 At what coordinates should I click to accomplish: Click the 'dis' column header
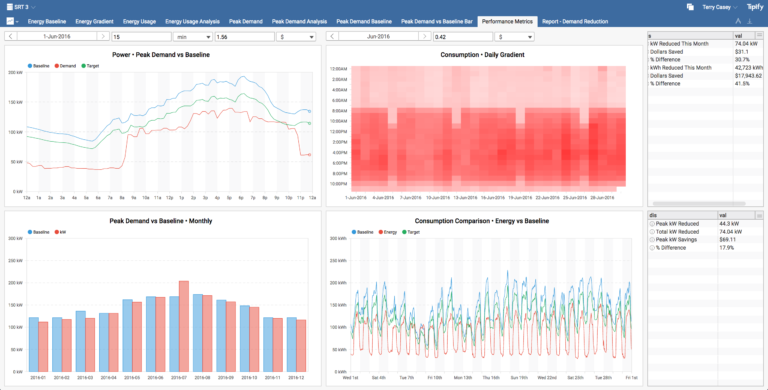[683, 216]
